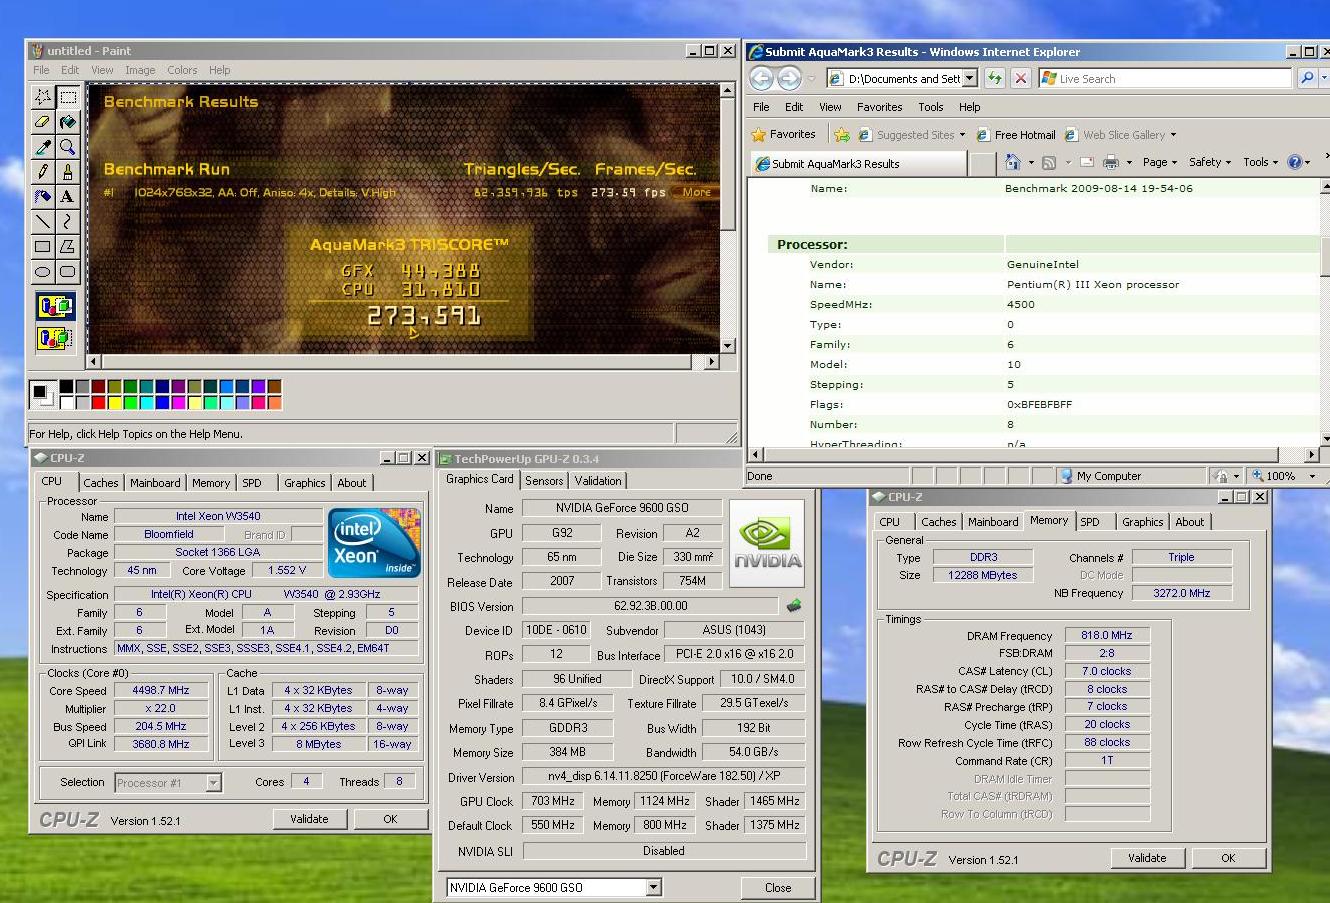
Task: Open the Free Hotmail favorites link
Action: coord(1016,135)
